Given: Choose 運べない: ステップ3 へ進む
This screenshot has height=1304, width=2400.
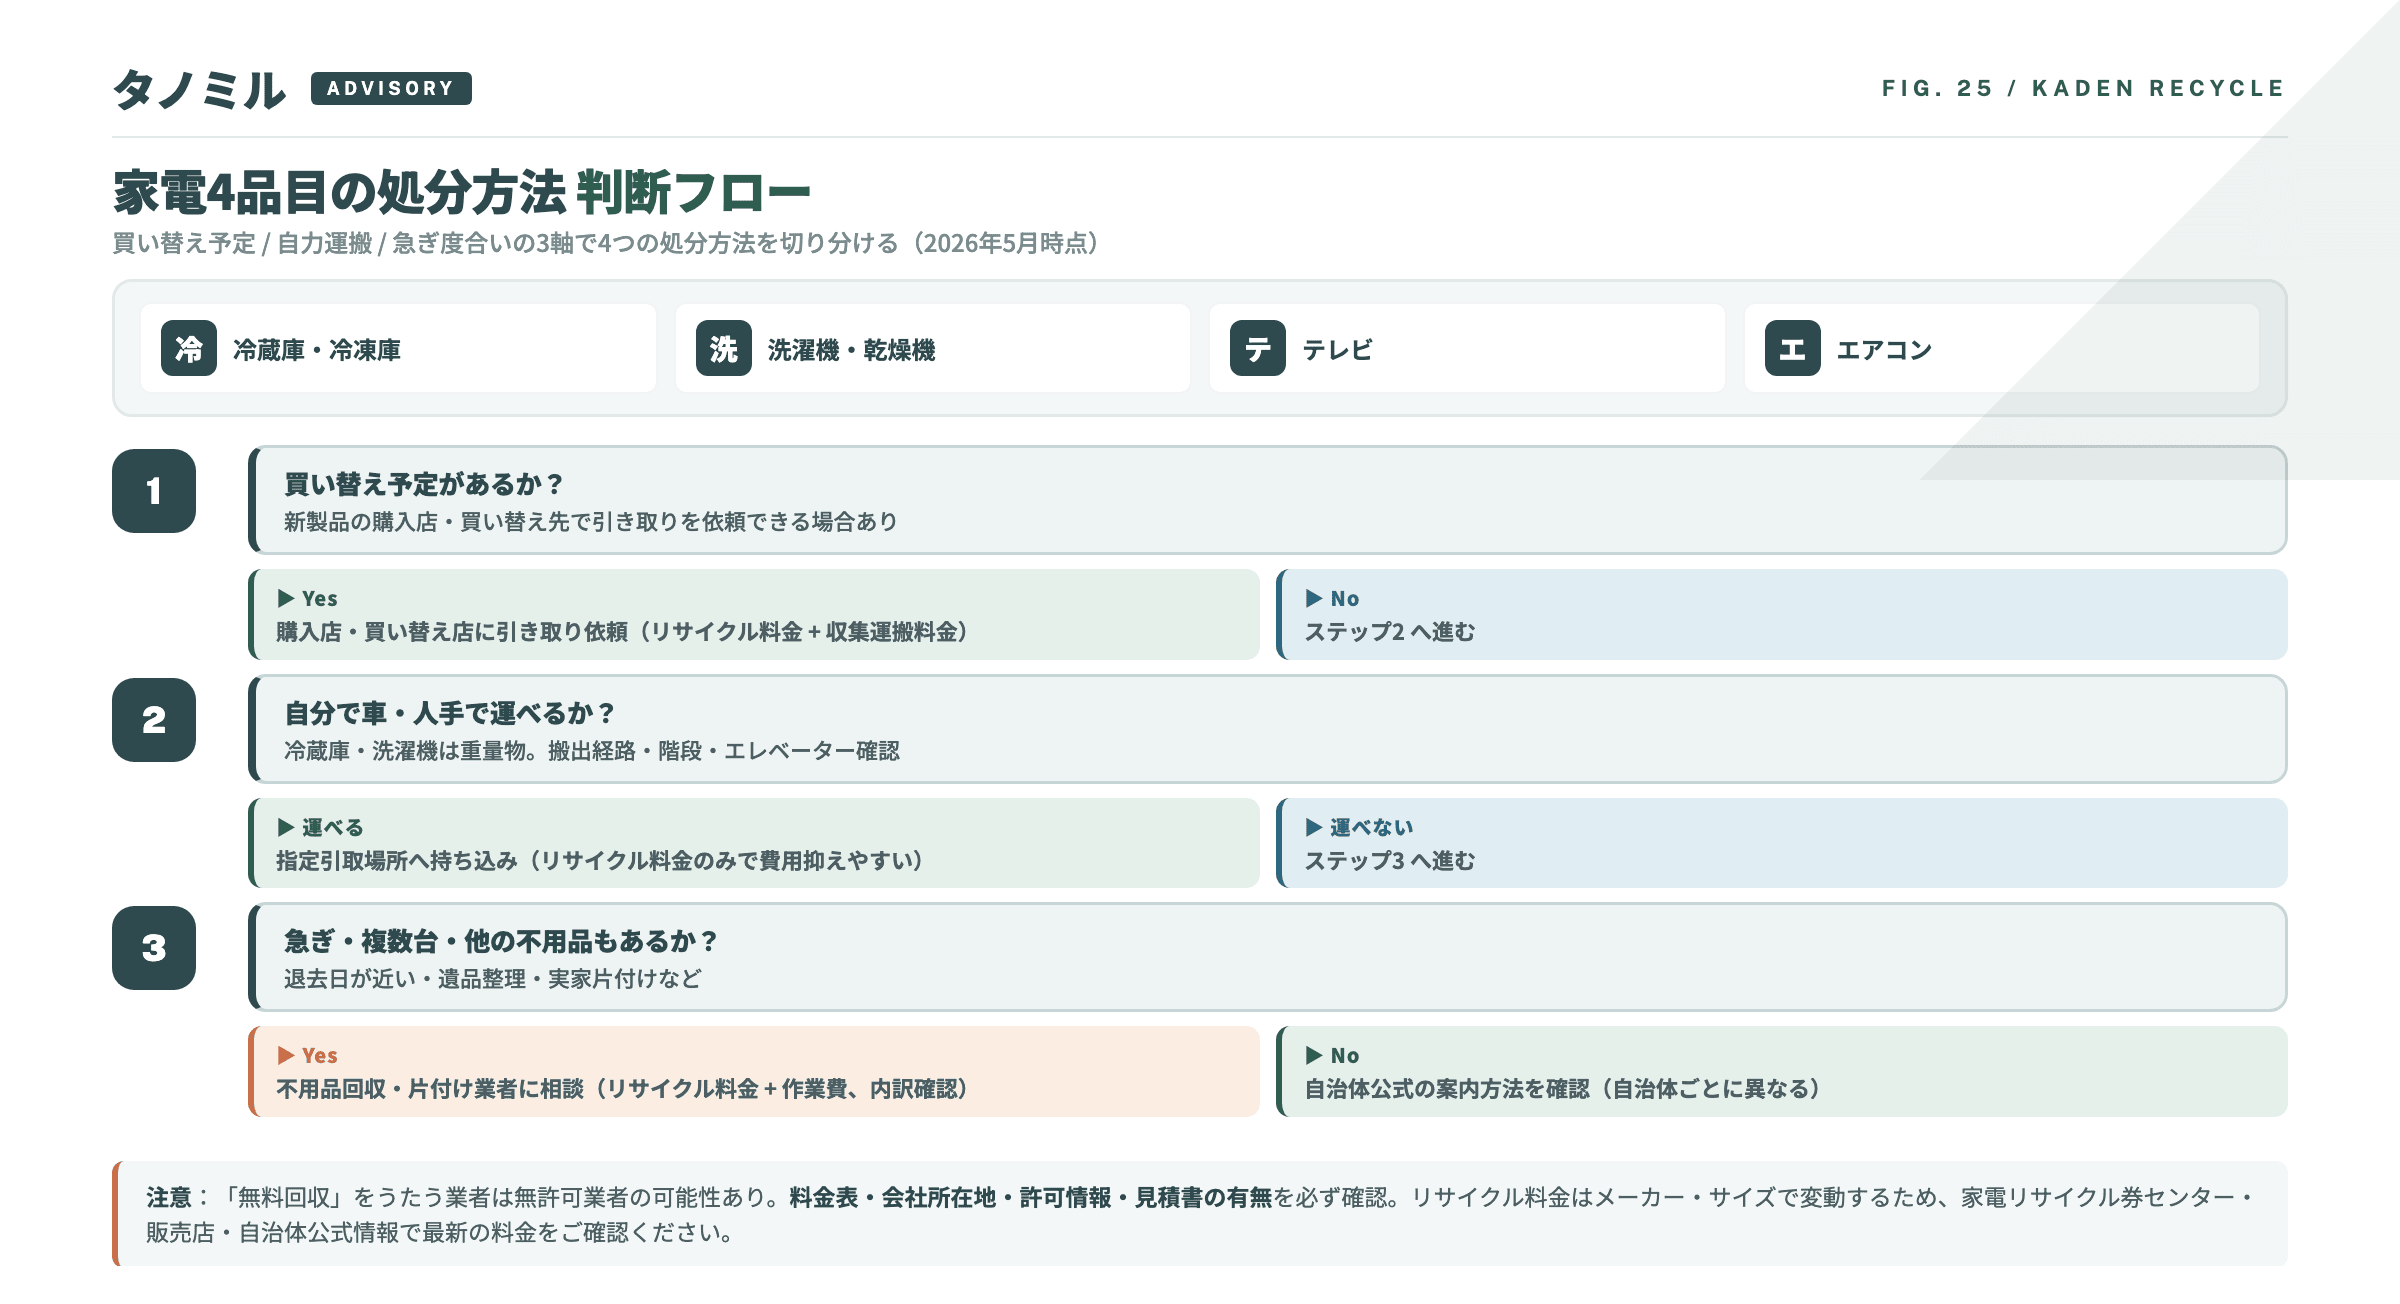Looking at the screenshot, I should (x=1782, y=843).
